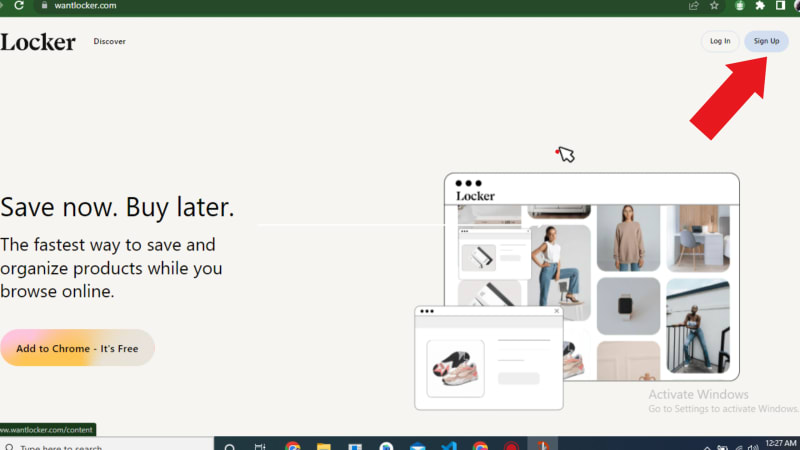Viewport: 800px width, 450px height.
Task: Open the green round extension icon
Action: click(739, 6)
